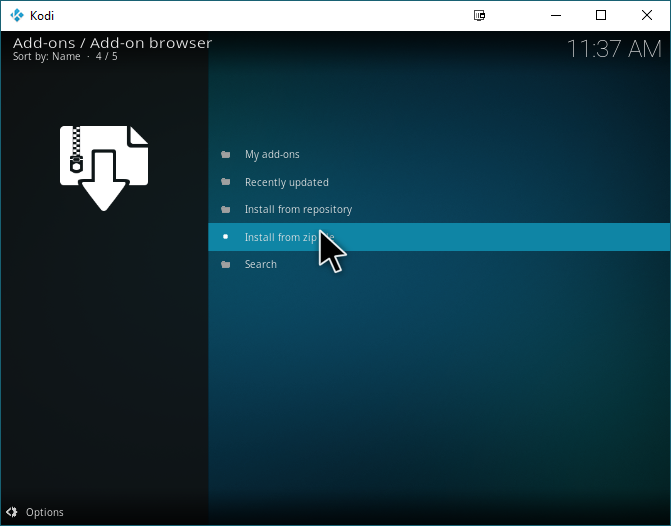
Task: Minimize the Kodi window
Action: (556, 15)
